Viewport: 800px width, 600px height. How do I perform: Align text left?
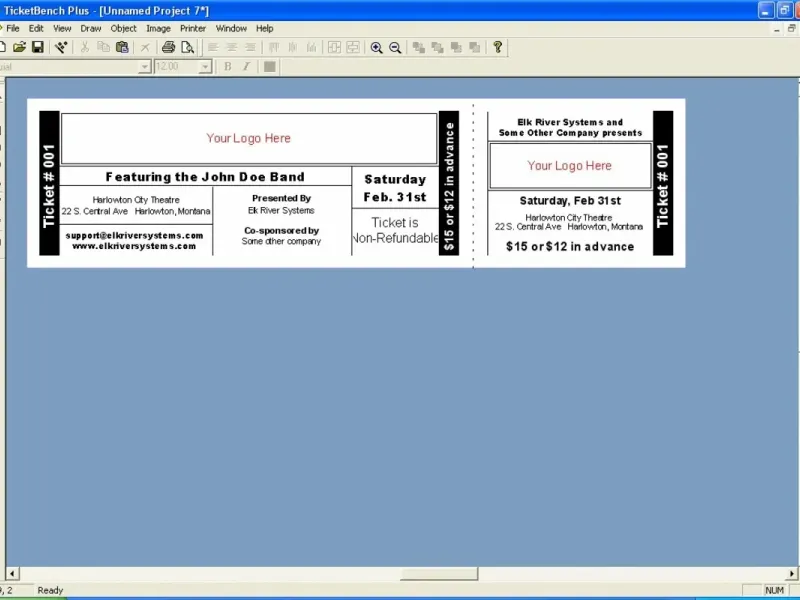point(213,47)
